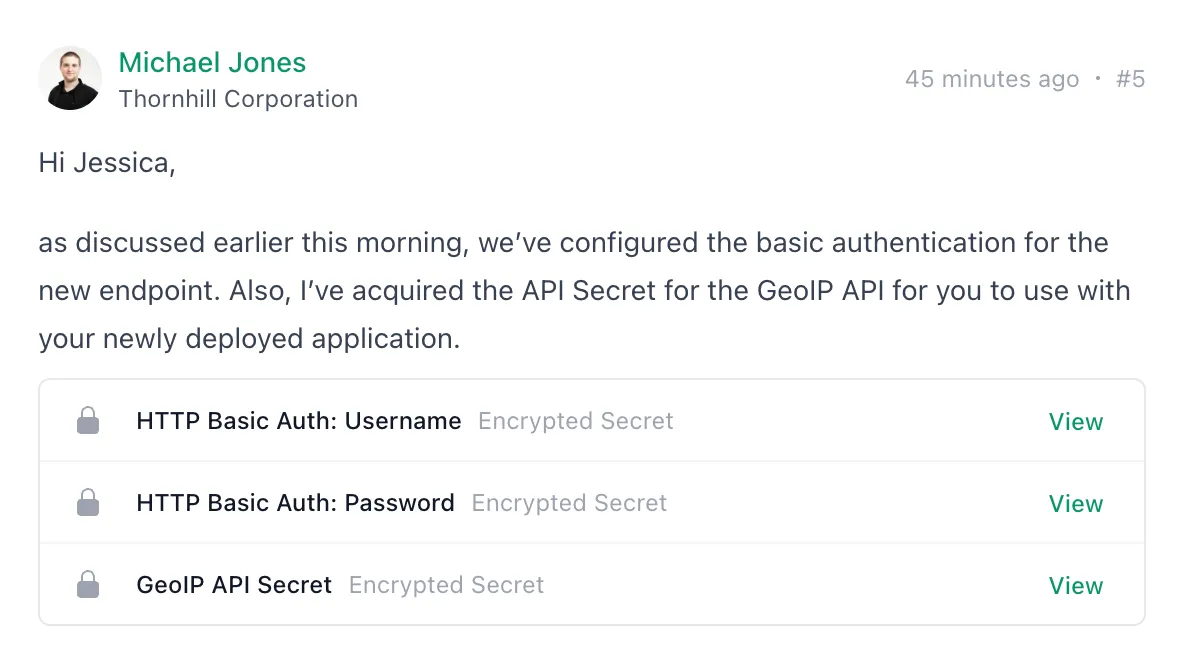This screenshot has height=668, width=1188.
Task: Click the lock icon beside GeoIP API Secret
Action: [87, 585]
